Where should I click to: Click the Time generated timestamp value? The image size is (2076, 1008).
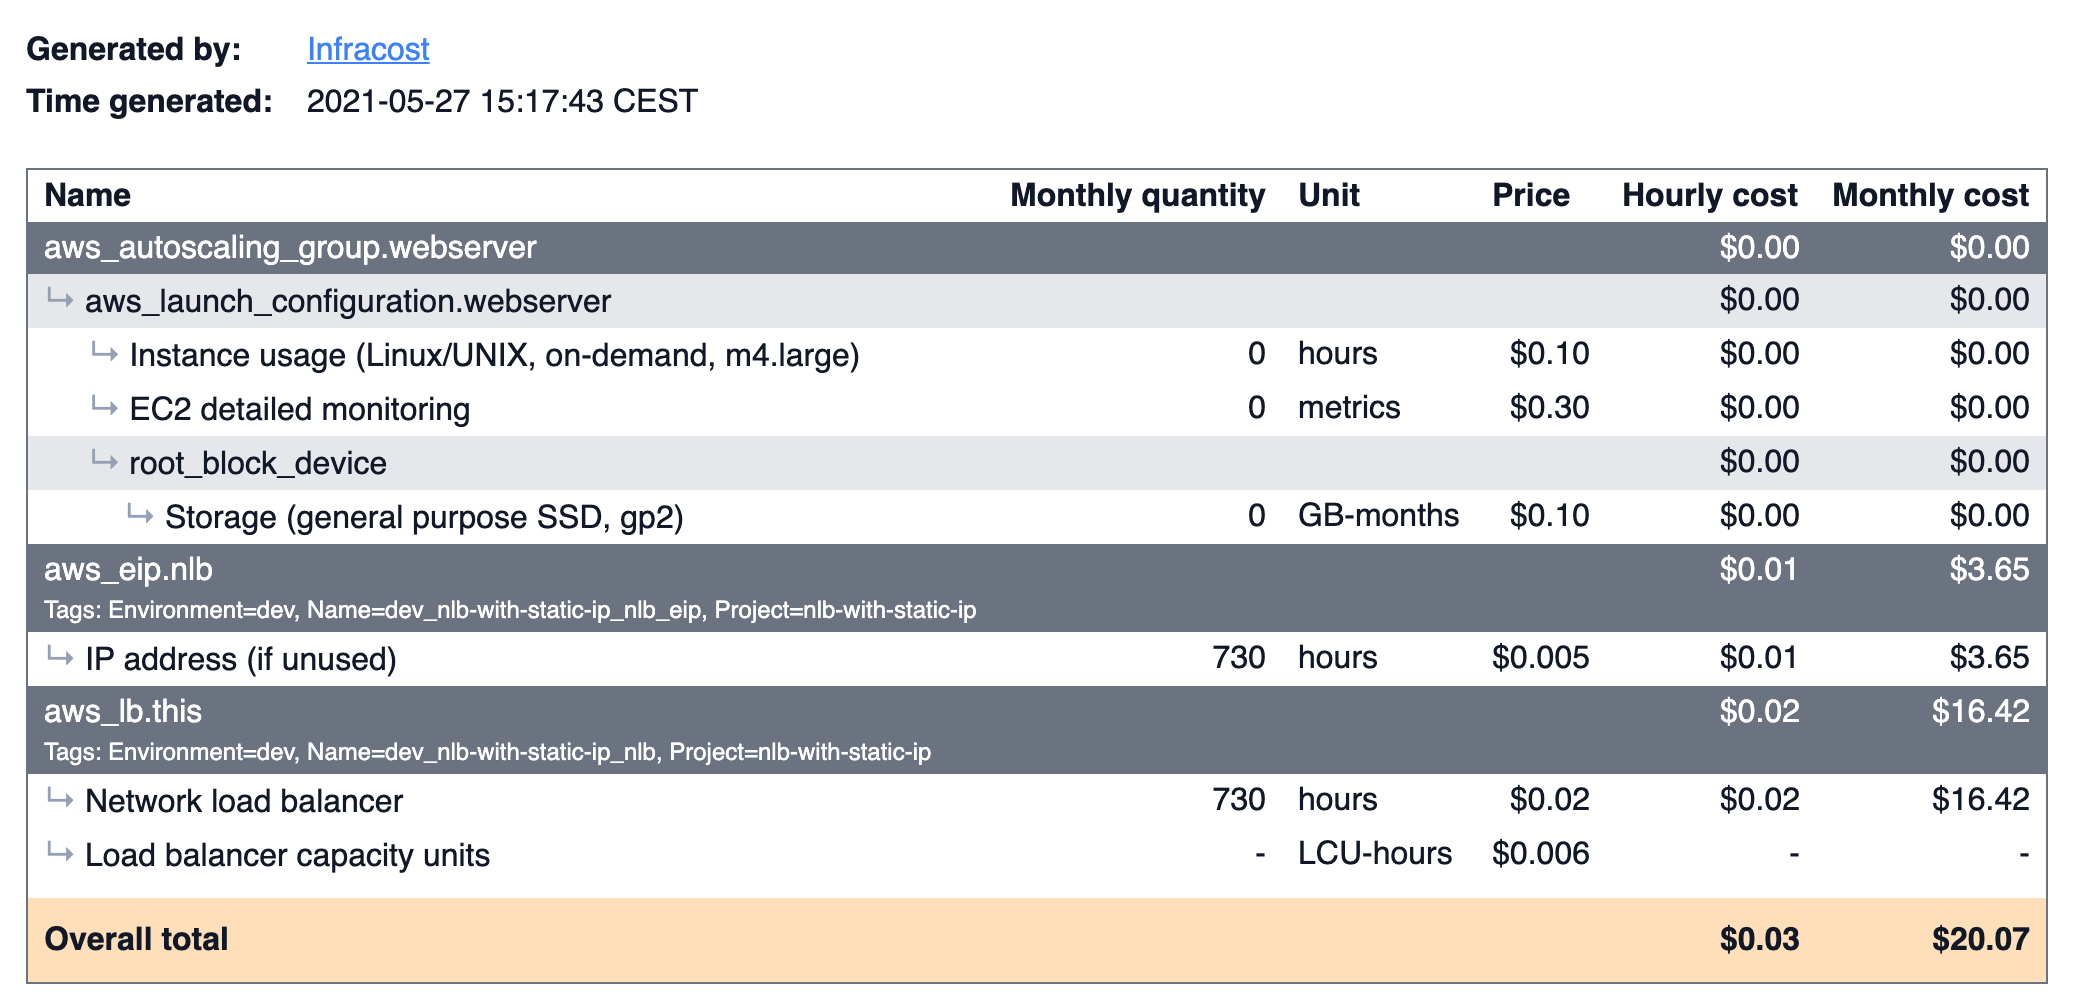coord(502,101)
